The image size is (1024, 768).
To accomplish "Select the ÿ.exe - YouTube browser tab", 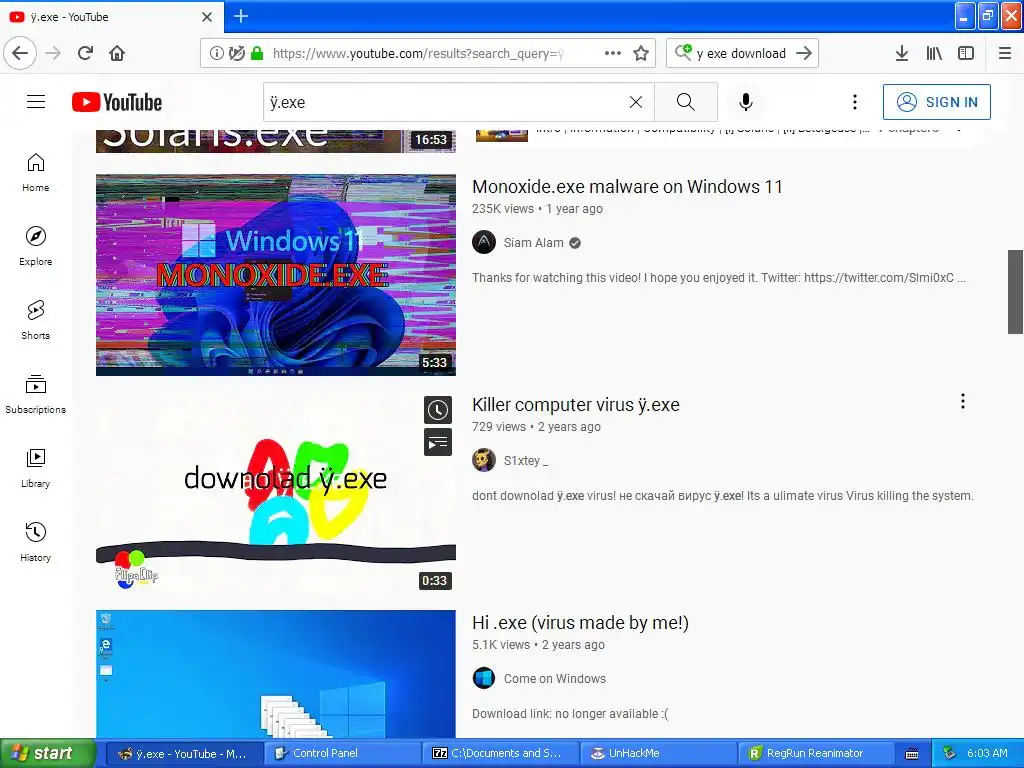I will point(112,16).
